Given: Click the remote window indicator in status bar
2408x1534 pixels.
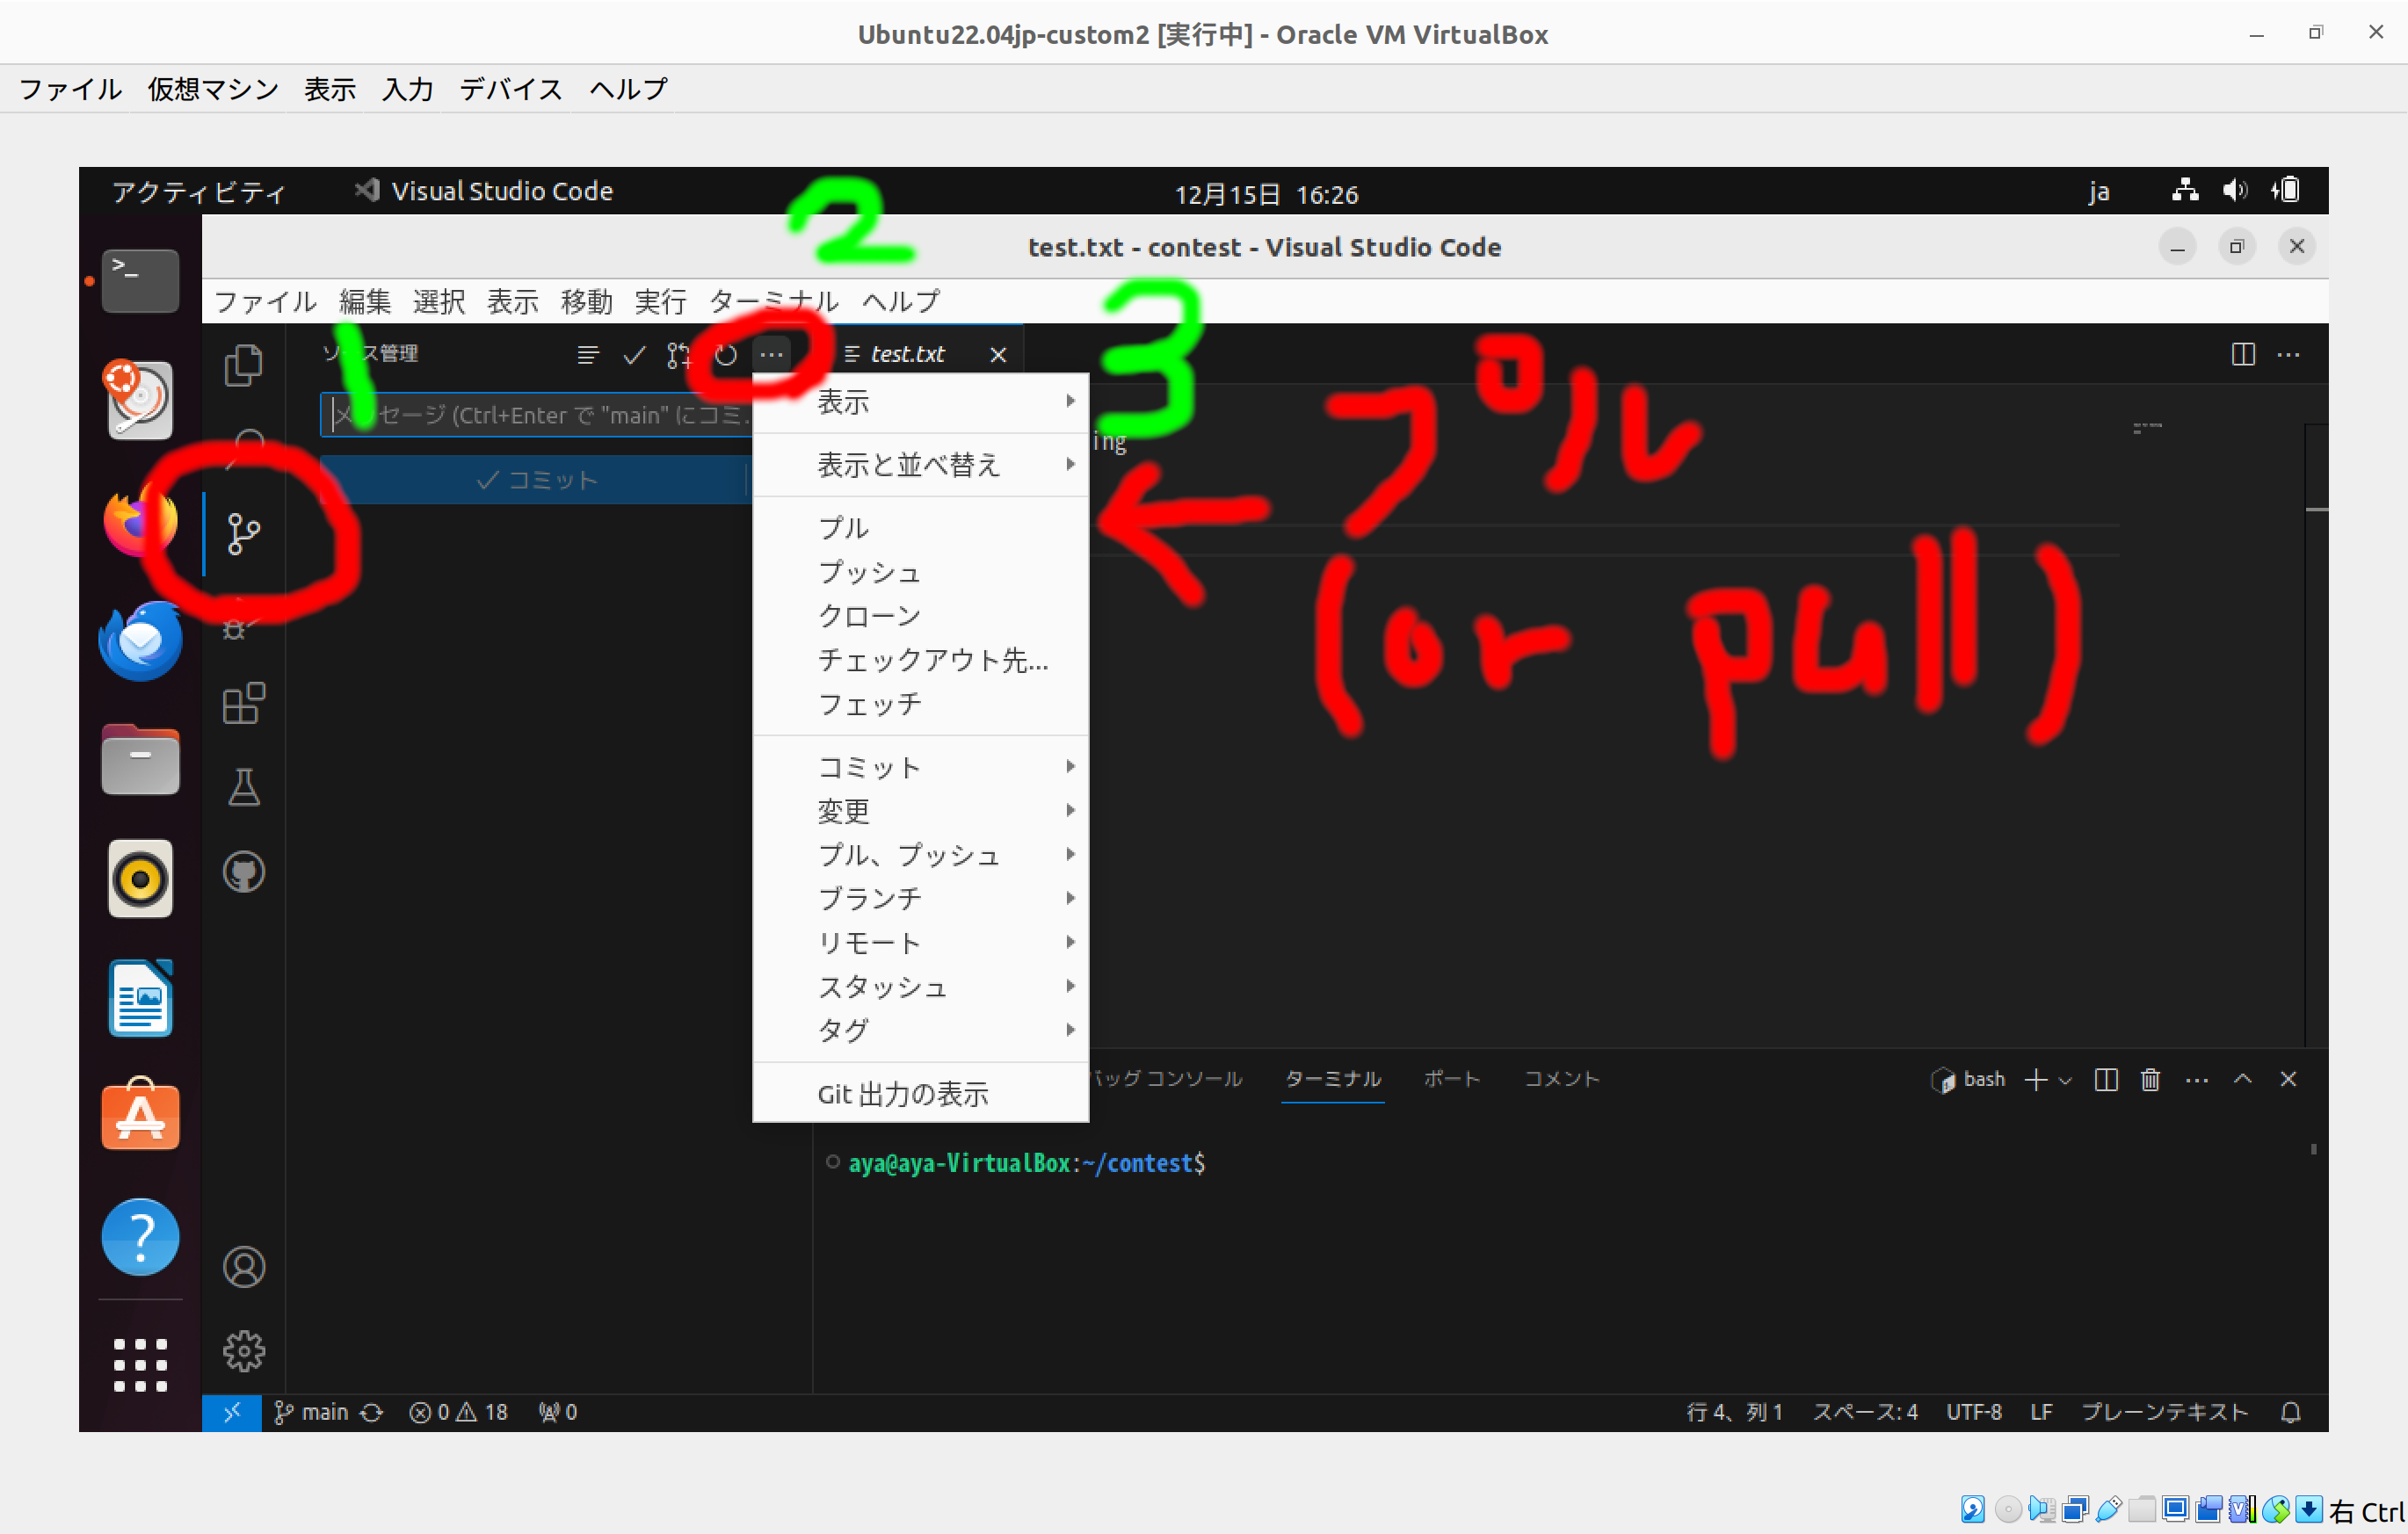Looking at the screenshot, I should (231, 1412).
